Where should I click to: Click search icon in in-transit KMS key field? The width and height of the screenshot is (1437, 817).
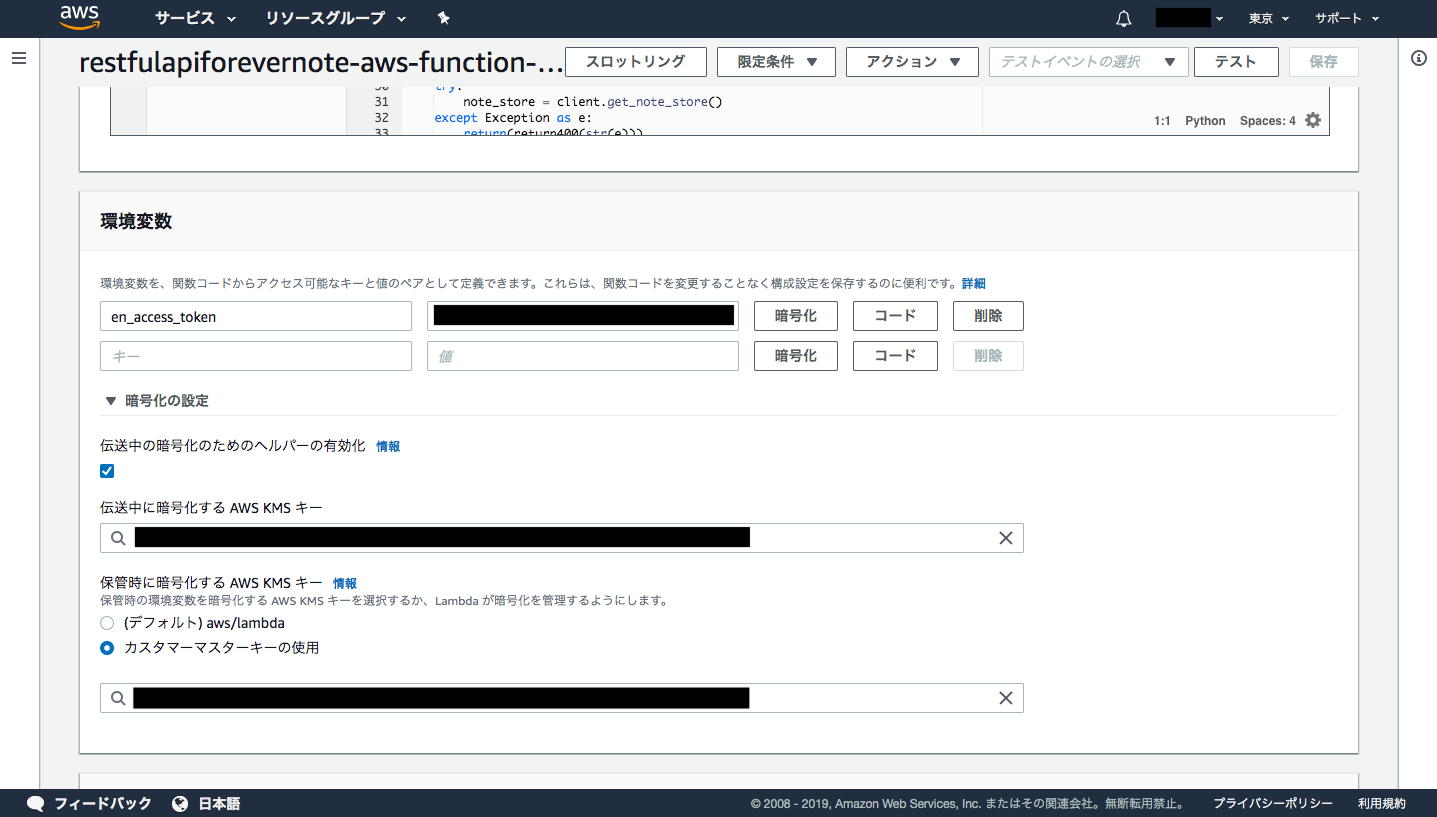pos(118,538)
